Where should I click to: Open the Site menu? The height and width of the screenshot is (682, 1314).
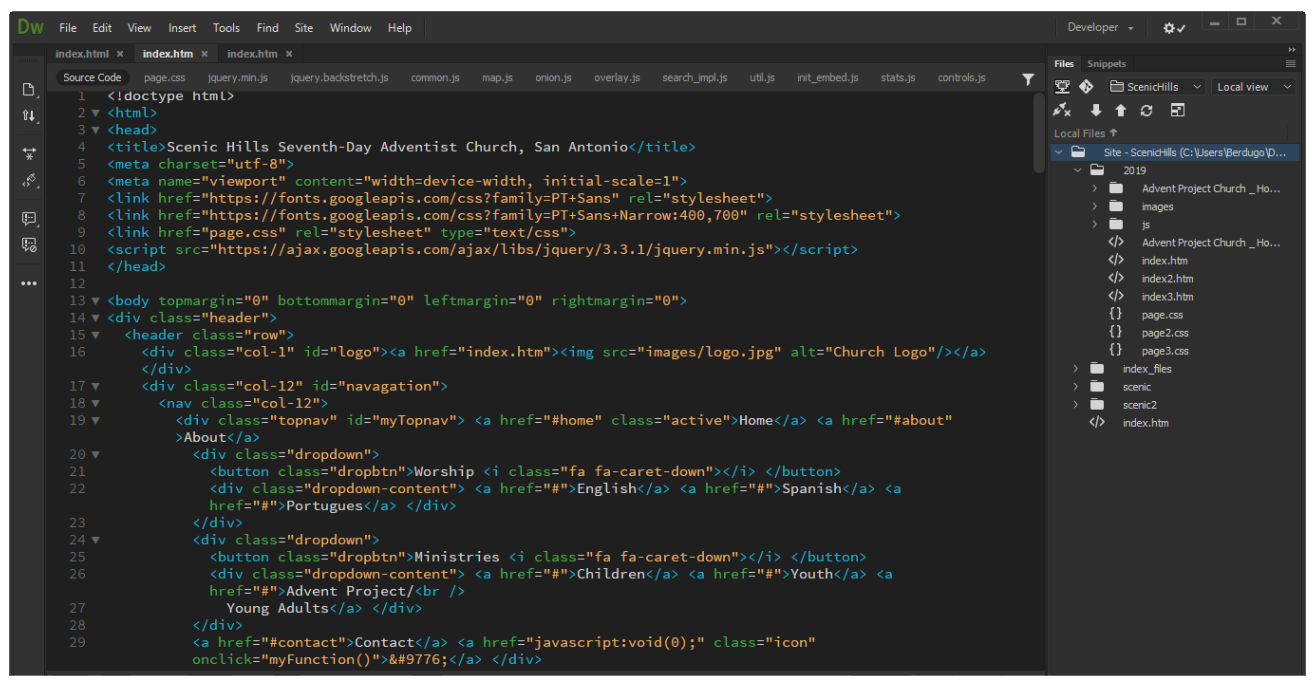tap(304, 28)
